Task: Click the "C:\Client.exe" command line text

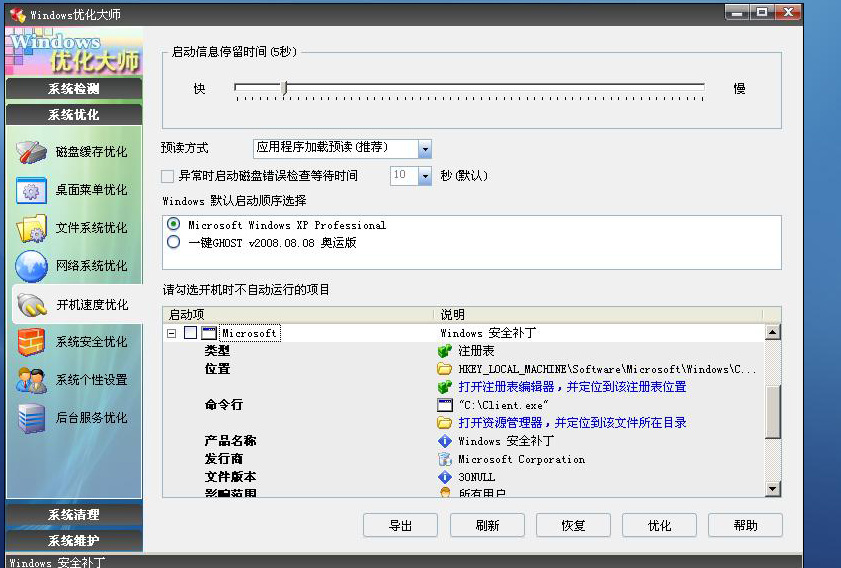Action: click(x=504, y=405)
